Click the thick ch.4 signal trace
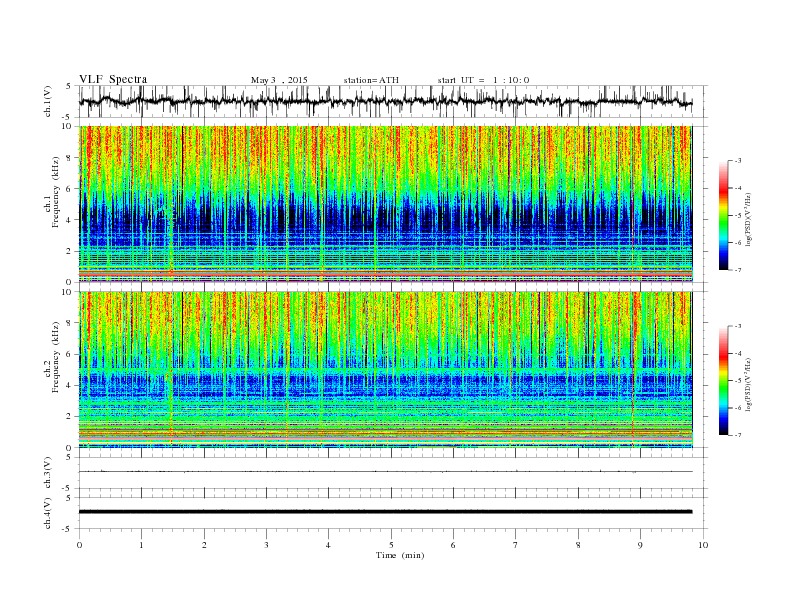Screen dimensions: 792x612 pos(385,512)
